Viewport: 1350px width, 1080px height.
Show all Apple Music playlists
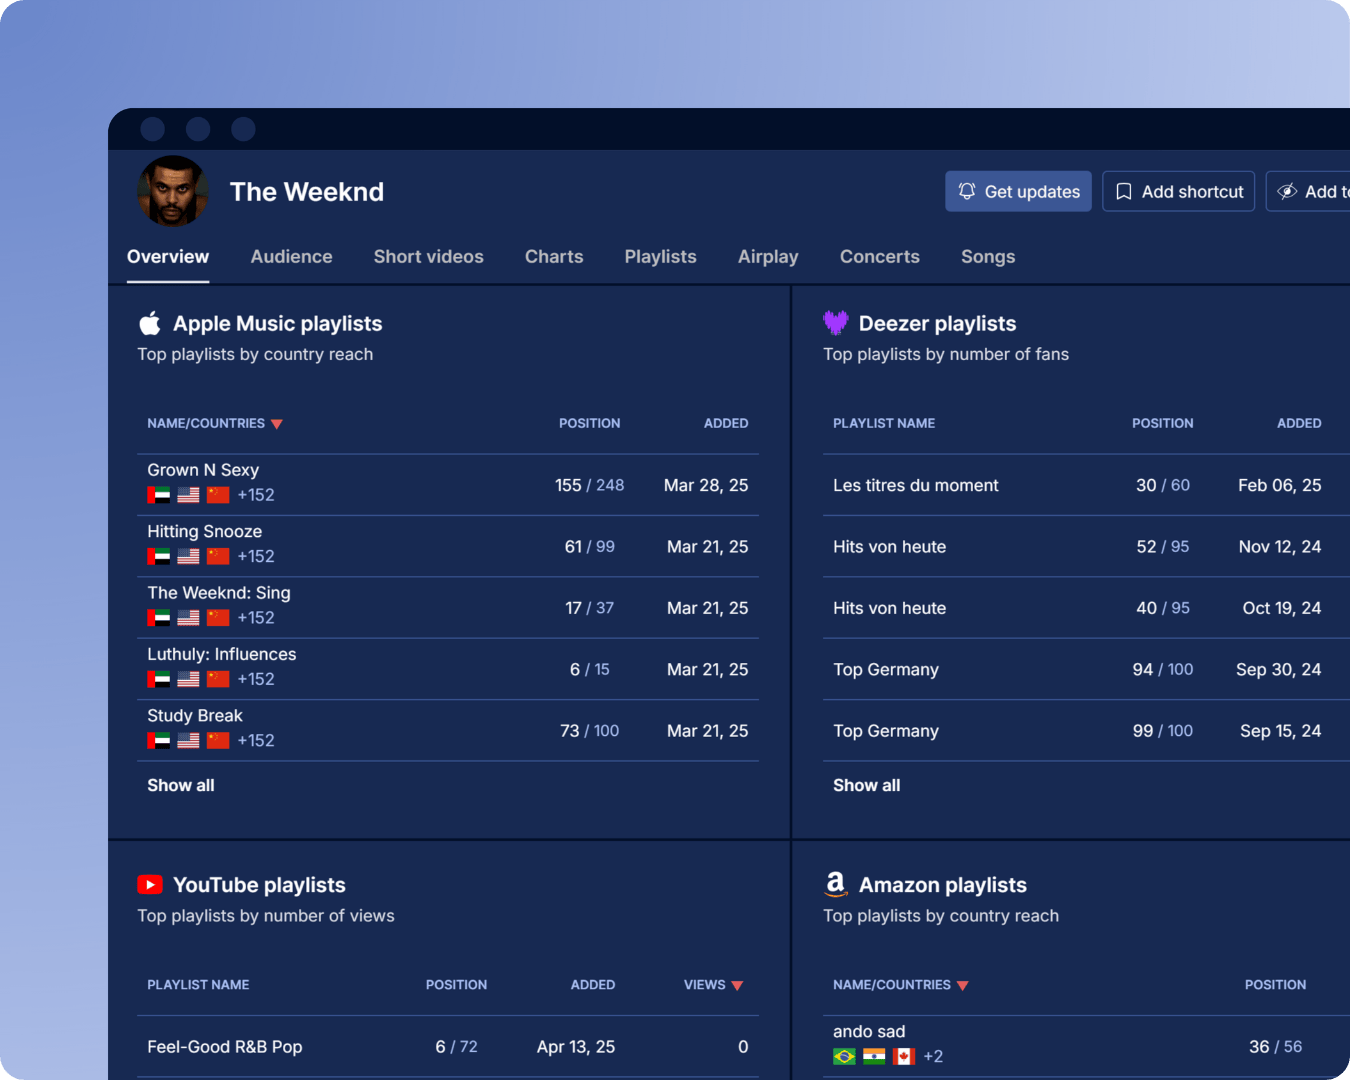point(180,785)
